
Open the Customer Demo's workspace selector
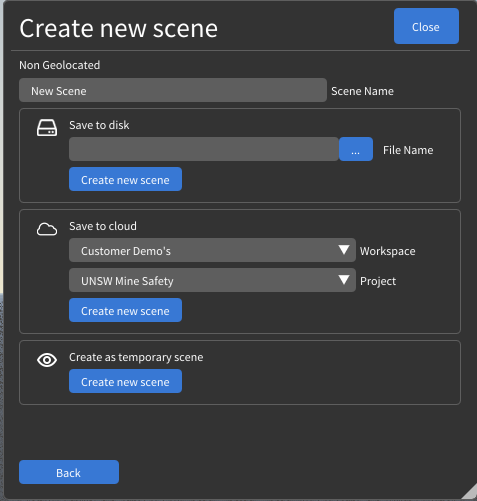click(212, 250)
